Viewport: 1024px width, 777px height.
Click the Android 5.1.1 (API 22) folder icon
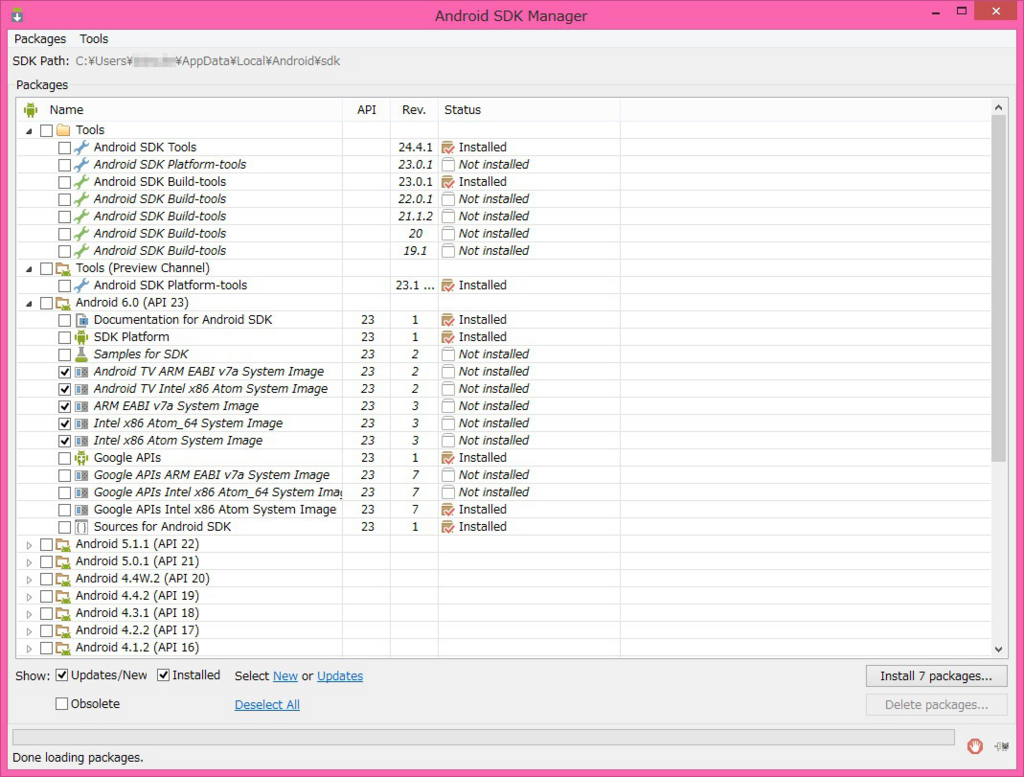63,545
